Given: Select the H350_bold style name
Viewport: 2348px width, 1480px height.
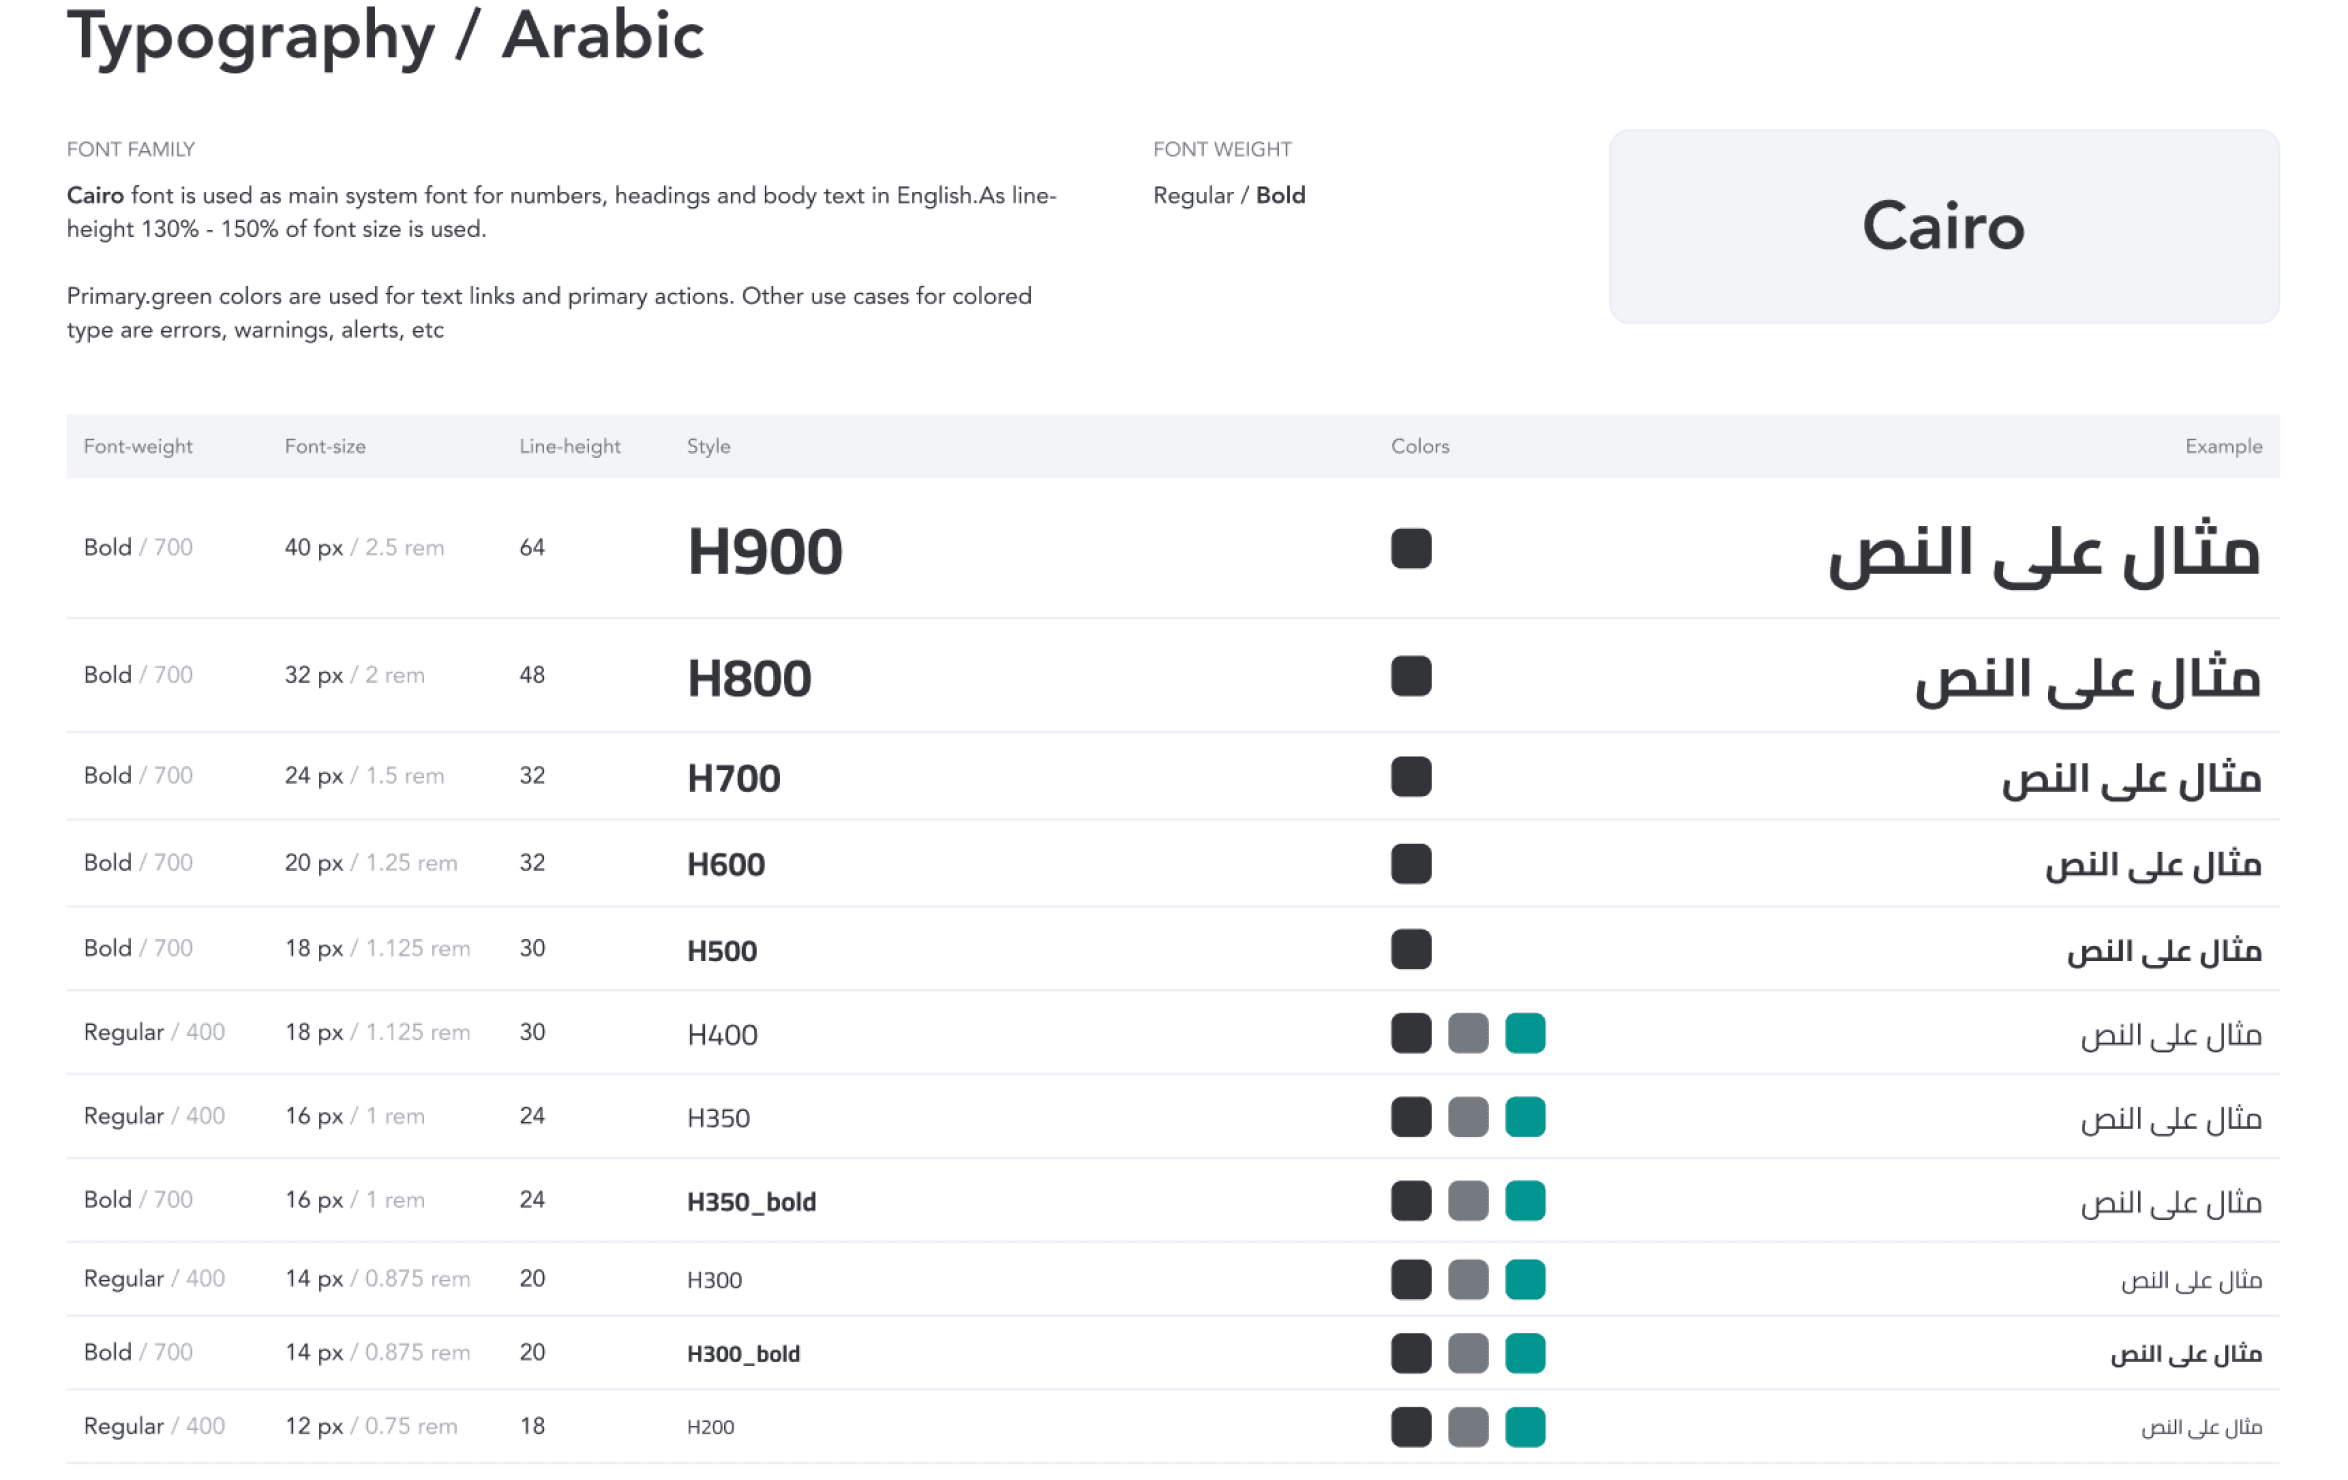Looking at the screenshot, I should 751,1202.
